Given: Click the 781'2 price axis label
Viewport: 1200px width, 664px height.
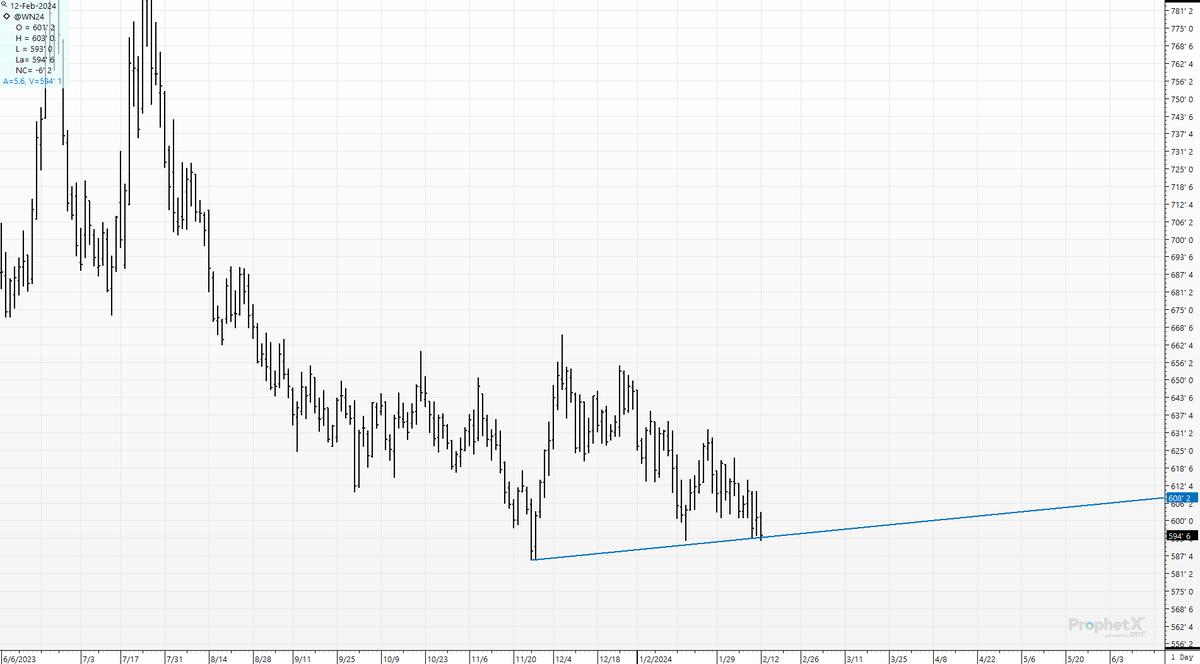Looking at the screenshot, I should point(1181,11).
